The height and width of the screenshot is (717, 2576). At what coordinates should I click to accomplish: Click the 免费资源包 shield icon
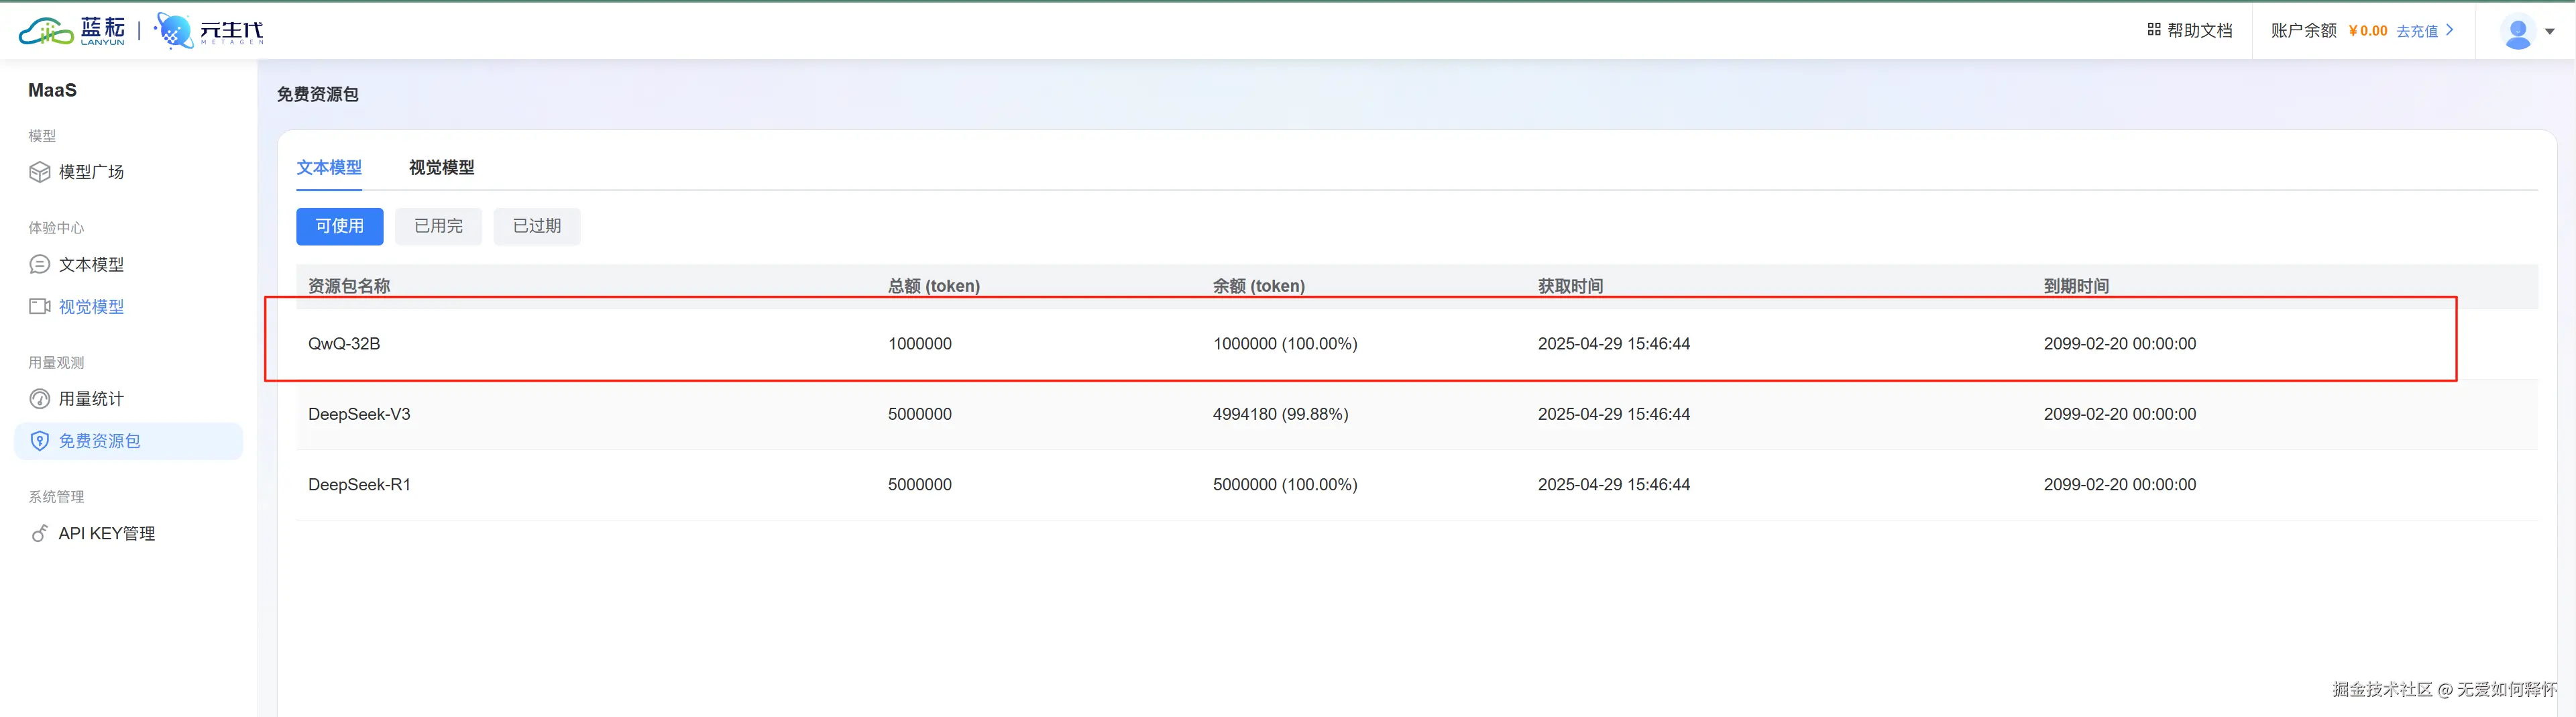pos(39,441)
